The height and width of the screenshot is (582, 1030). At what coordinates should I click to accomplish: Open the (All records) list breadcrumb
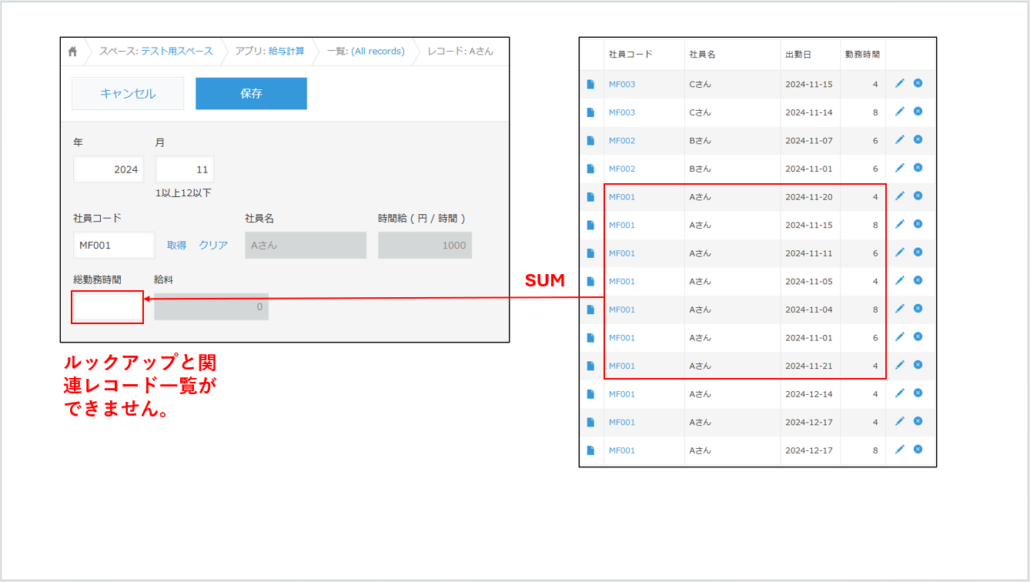click(377, 51)
